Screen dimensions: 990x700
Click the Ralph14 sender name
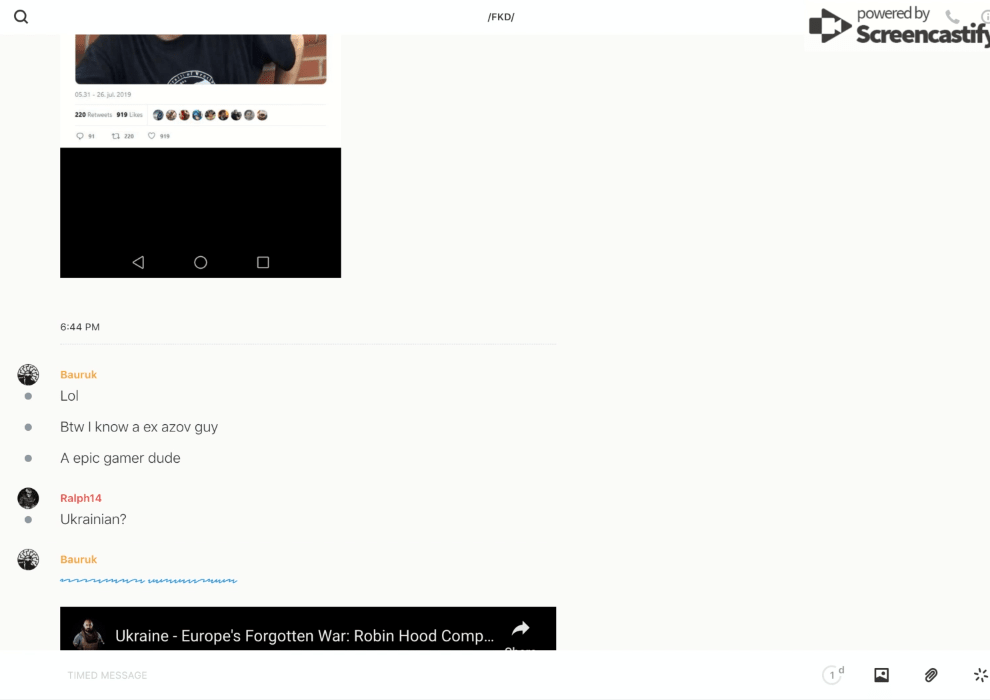[x=81, y=498]
